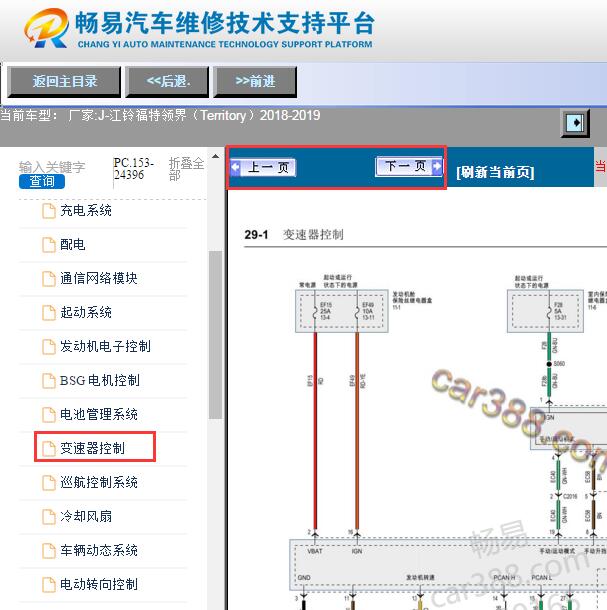The height and width of the screenshot is (610, 607).
Task: Return to main directory 返回主目录
Action: (64, 81)
